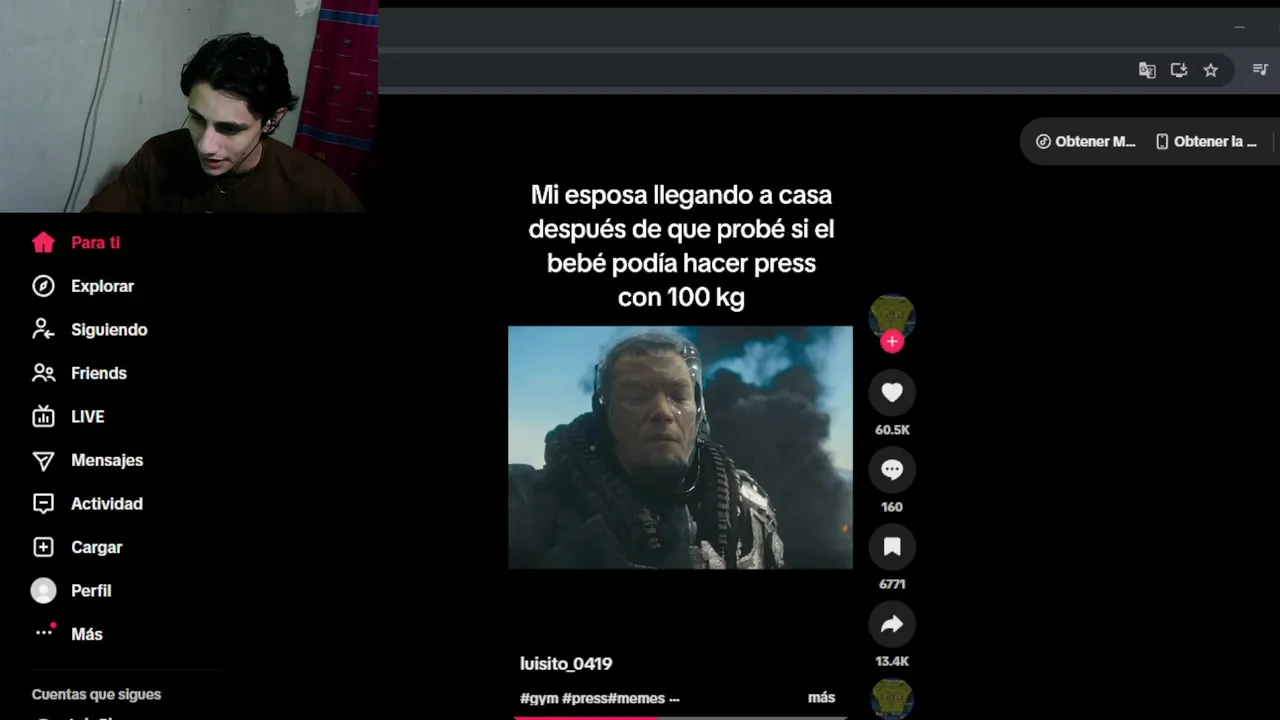
Task: Click the 6771 saves count
Action: (x=892, y=584)
